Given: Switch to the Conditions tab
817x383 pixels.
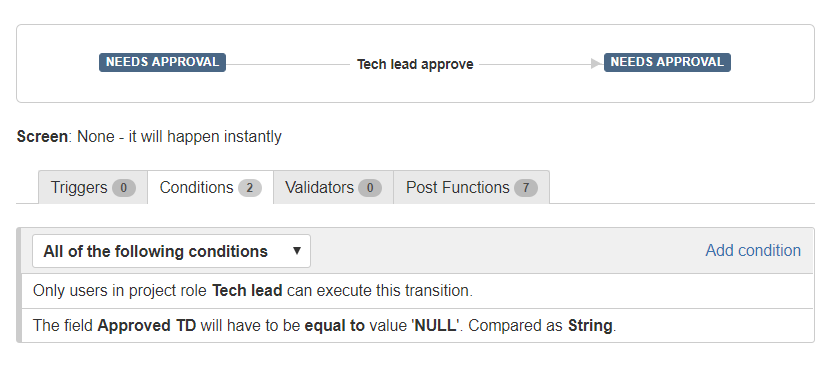Looking at the screenshot, I should (x=211, y=187).
